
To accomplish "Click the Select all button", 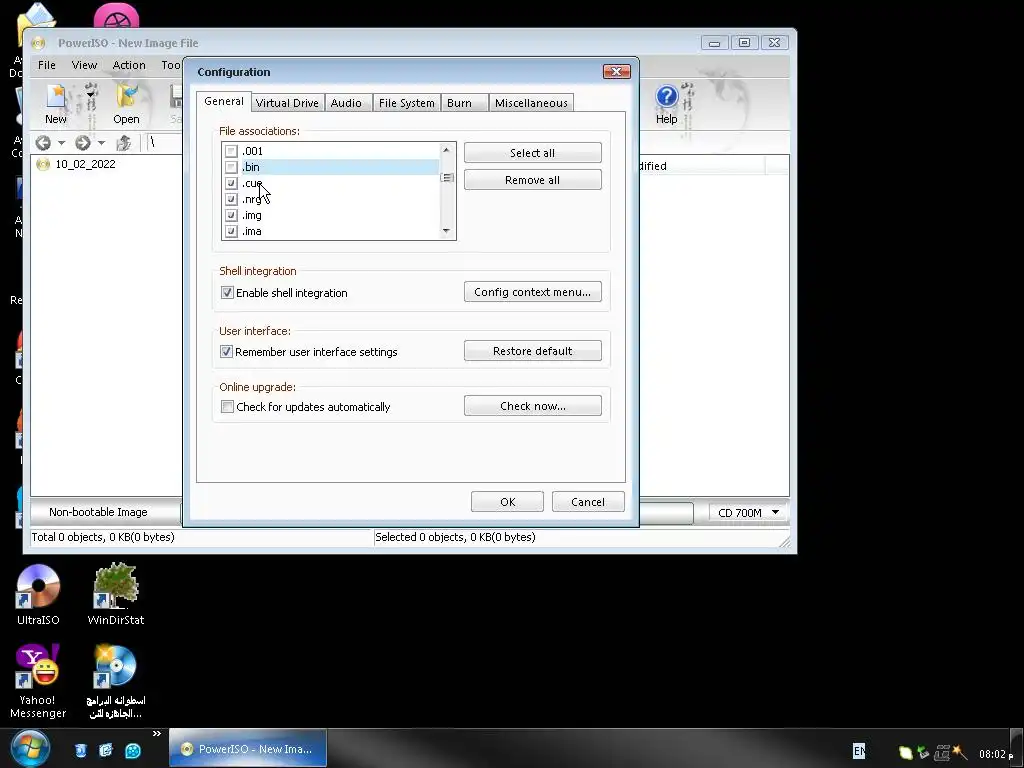I will (532, 153).
